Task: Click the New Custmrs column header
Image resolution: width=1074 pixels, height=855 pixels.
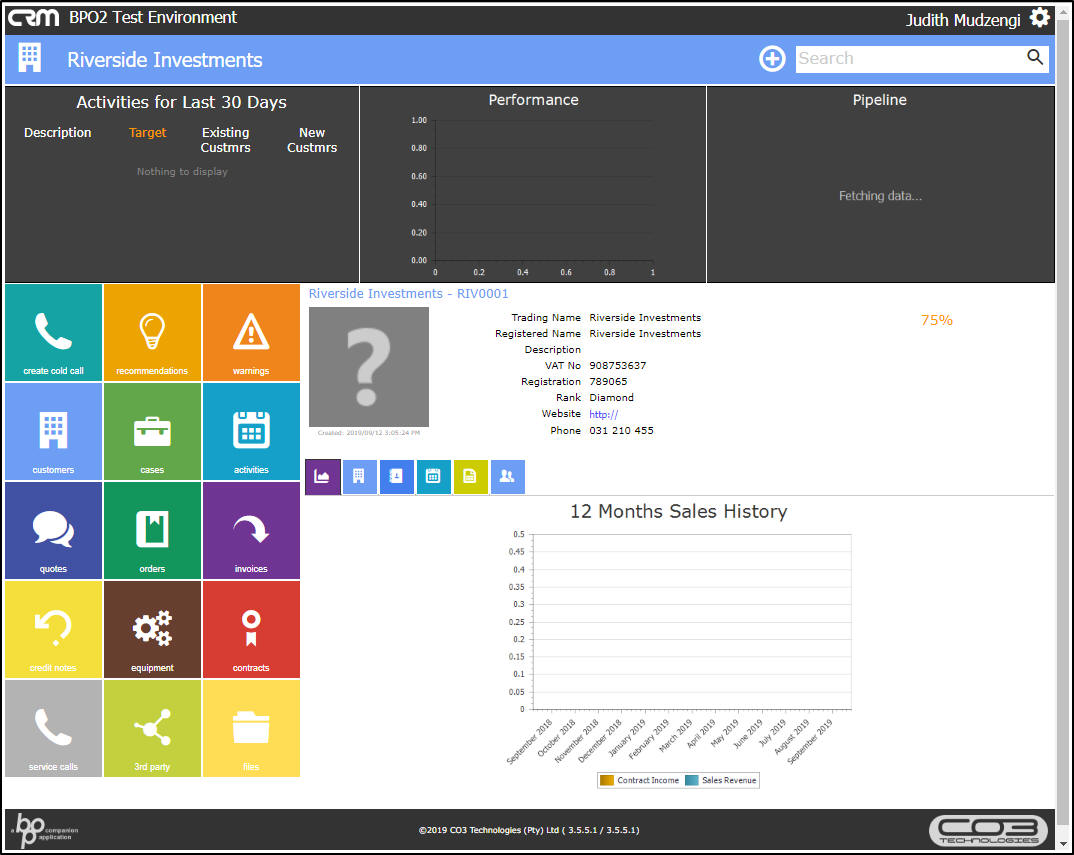Action: pos(312,140)
